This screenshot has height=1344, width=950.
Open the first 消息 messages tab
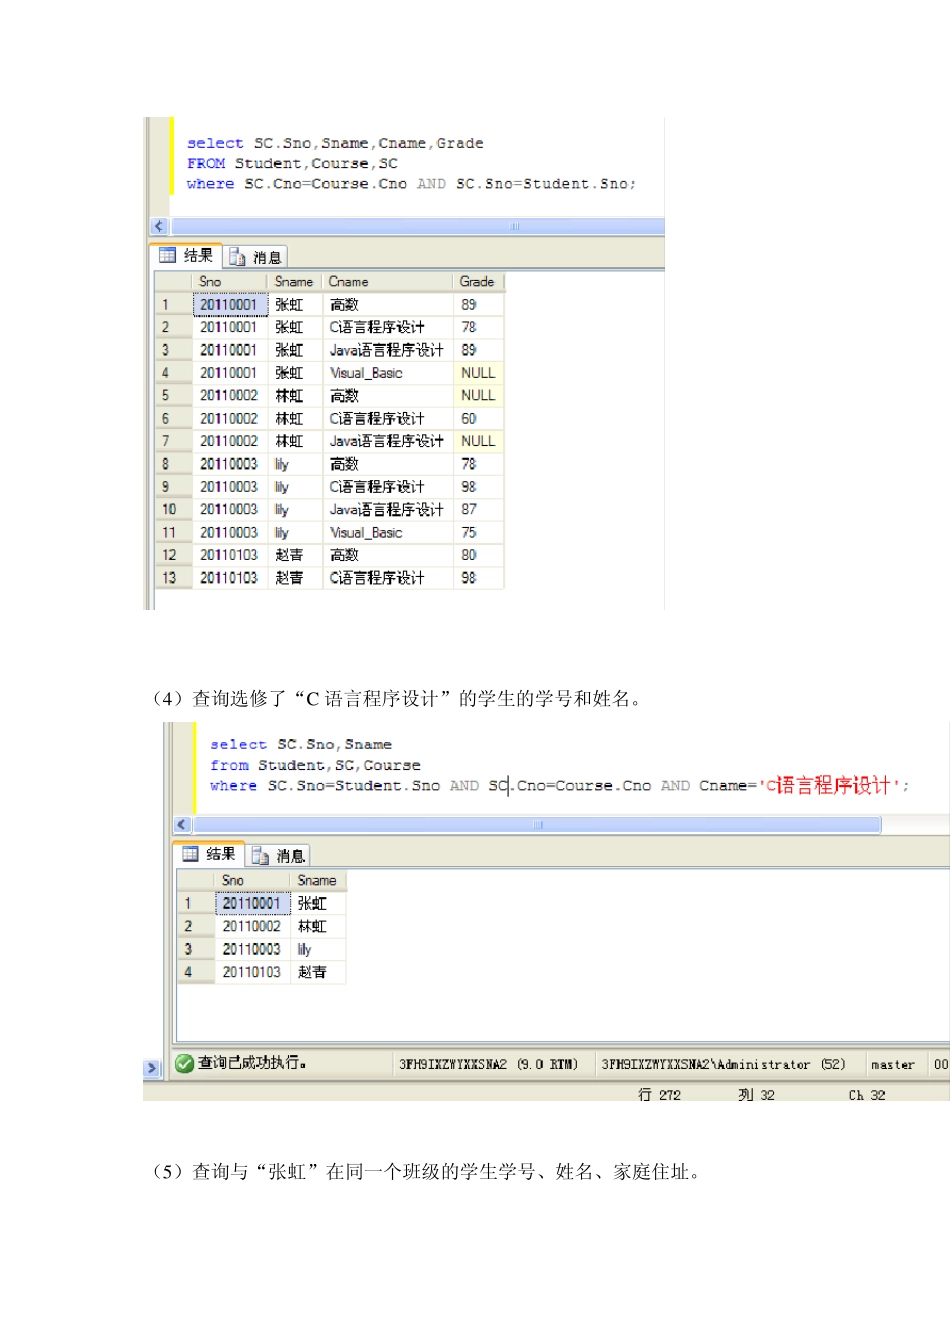click(x=255, y=257)
